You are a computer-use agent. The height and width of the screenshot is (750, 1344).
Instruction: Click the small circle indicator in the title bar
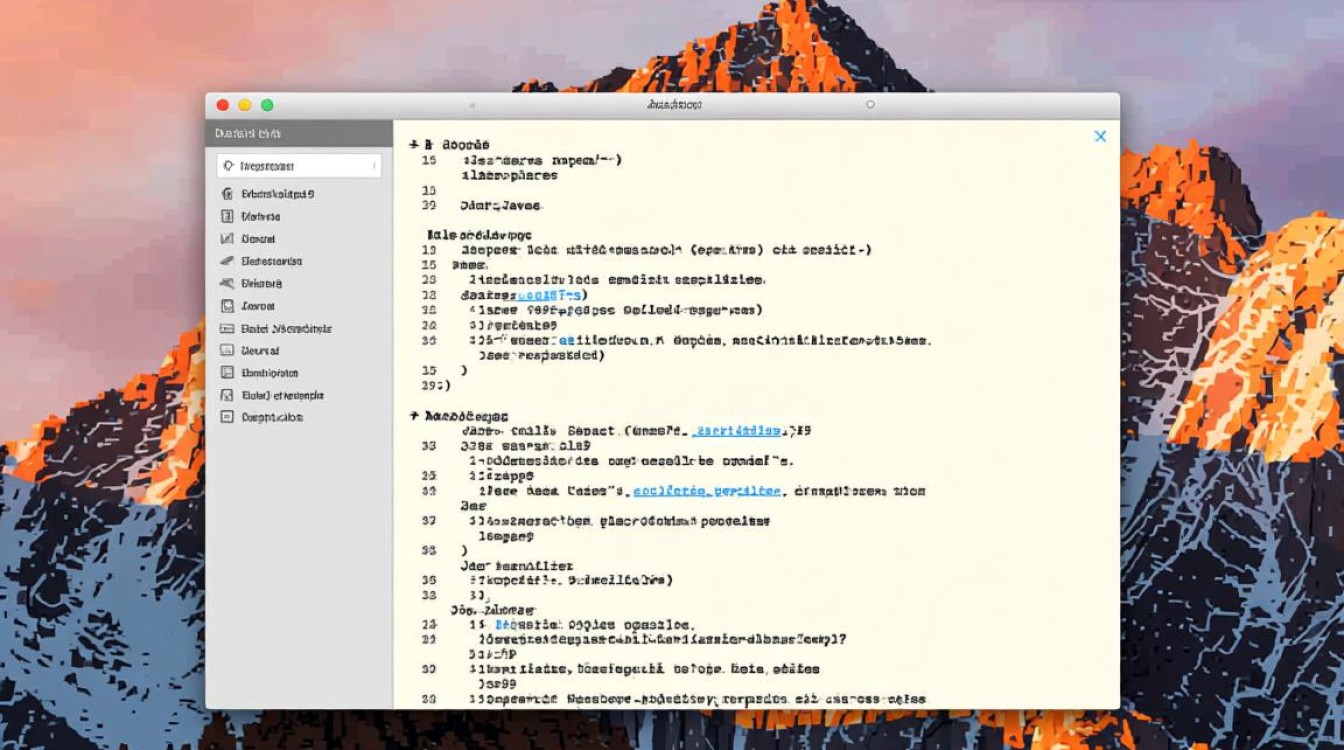870,104
